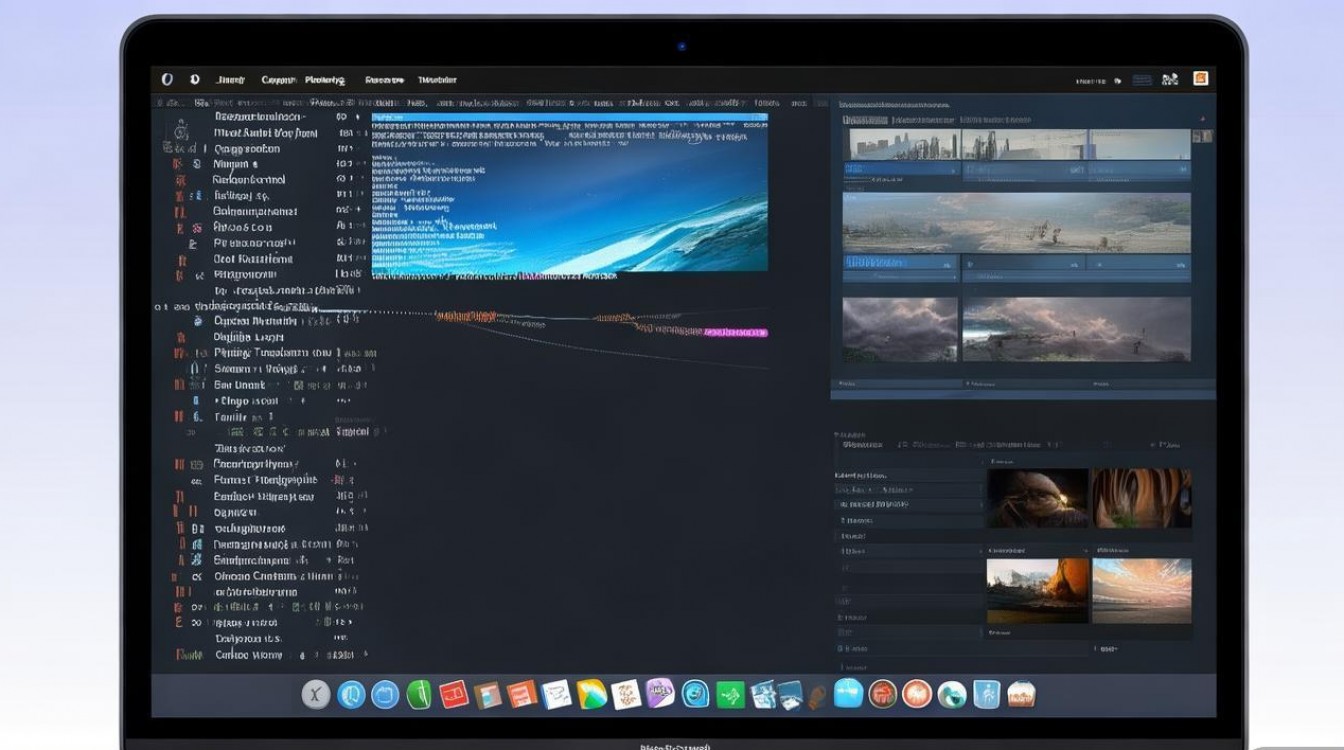Select the magenta marker on the timeline
This screenshot has width=1344, height=750.
pos(736,331)
